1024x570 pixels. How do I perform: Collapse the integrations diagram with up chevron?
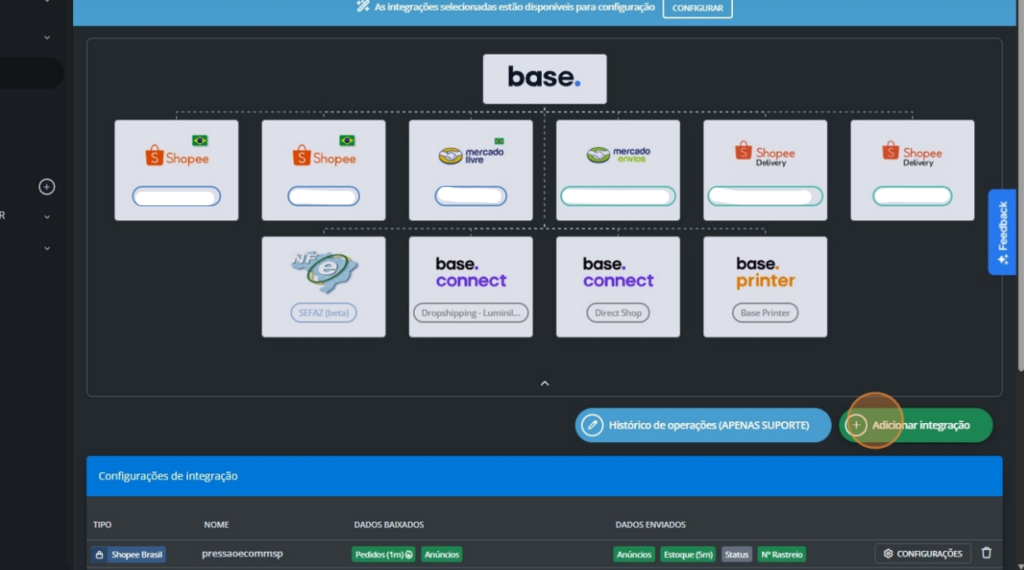coord(545,383)
